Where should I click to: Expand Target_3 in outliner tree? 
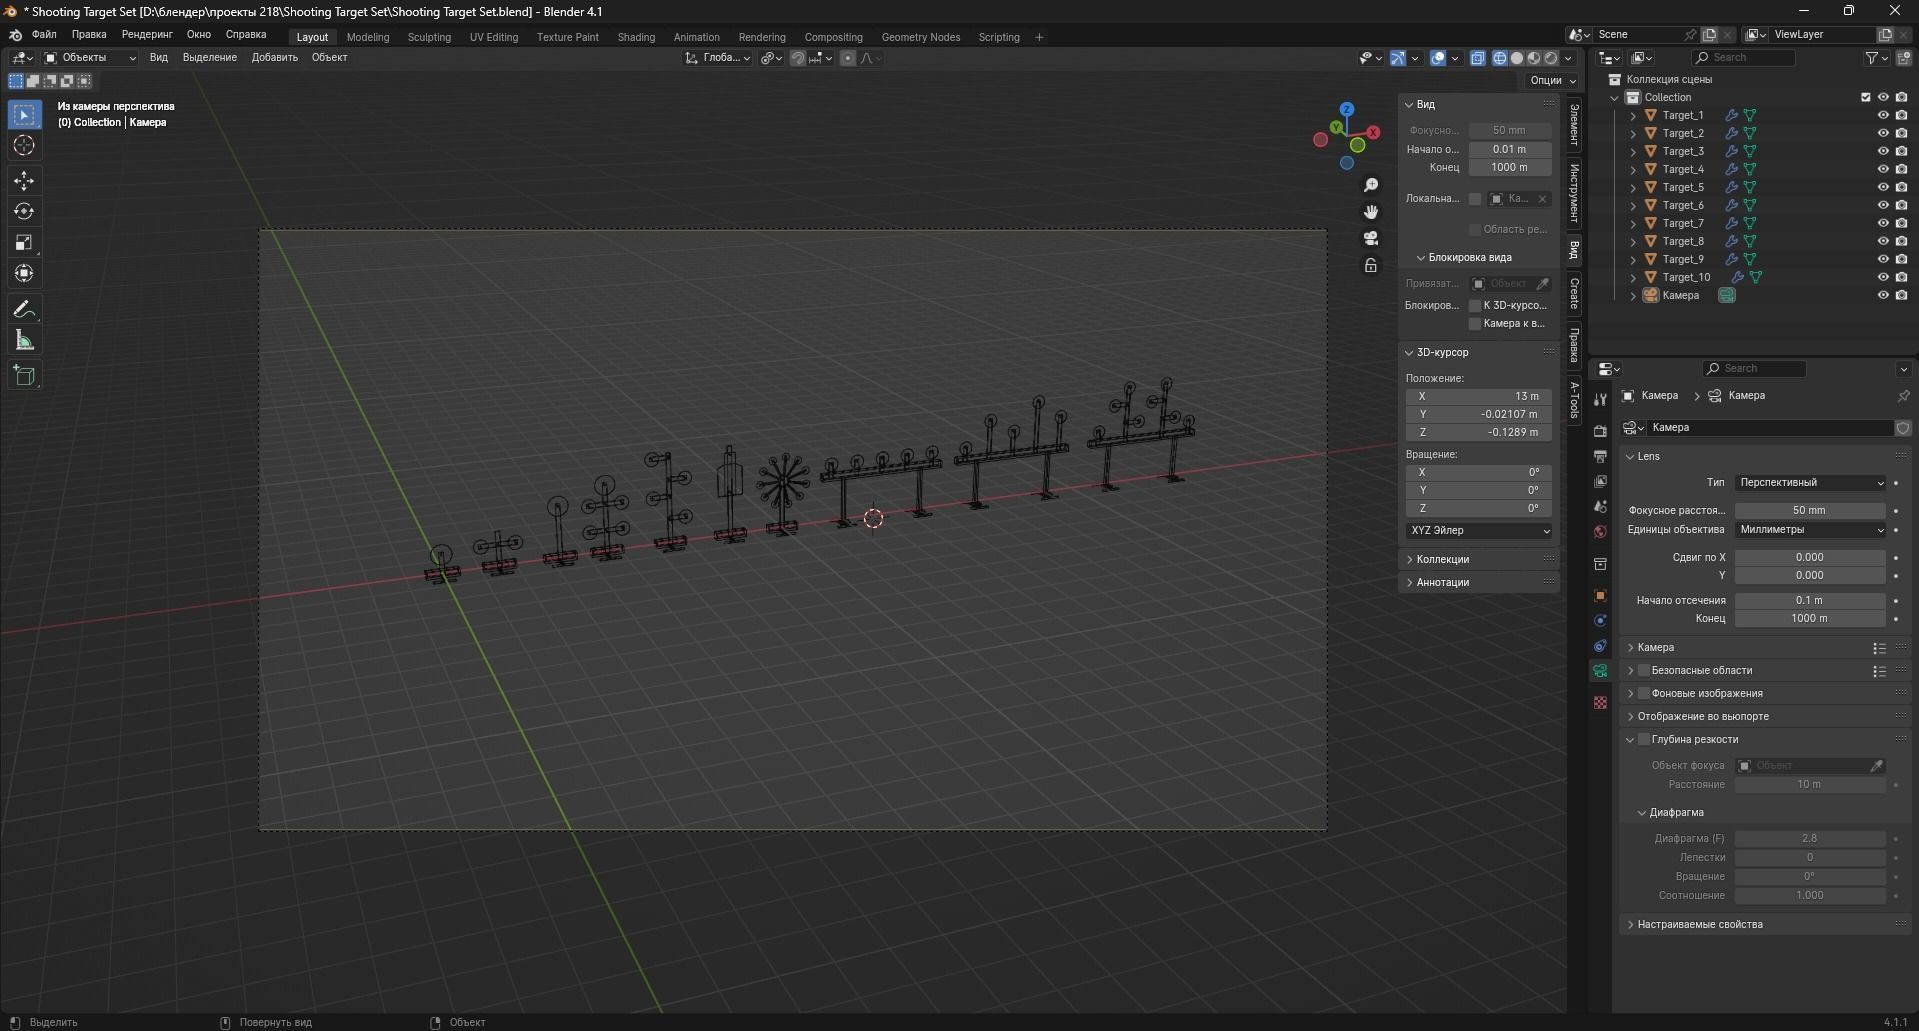pyautogui.click(x=1633, y=152)
